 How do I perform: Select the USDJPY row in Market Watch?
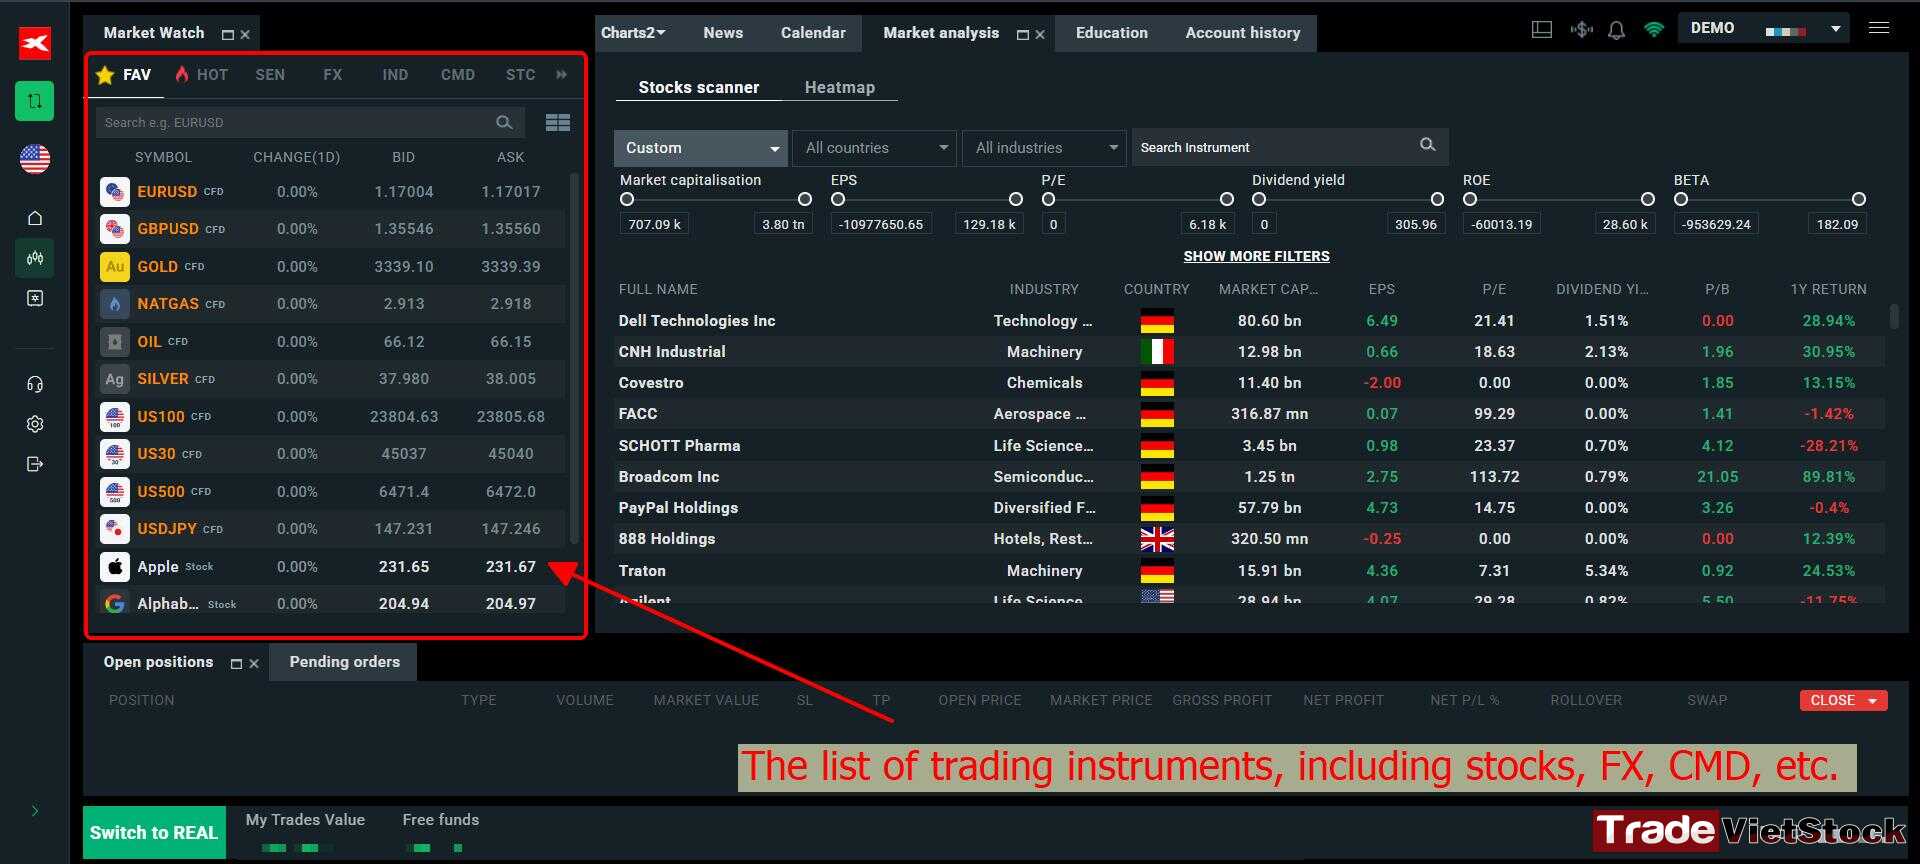[333, 529]
